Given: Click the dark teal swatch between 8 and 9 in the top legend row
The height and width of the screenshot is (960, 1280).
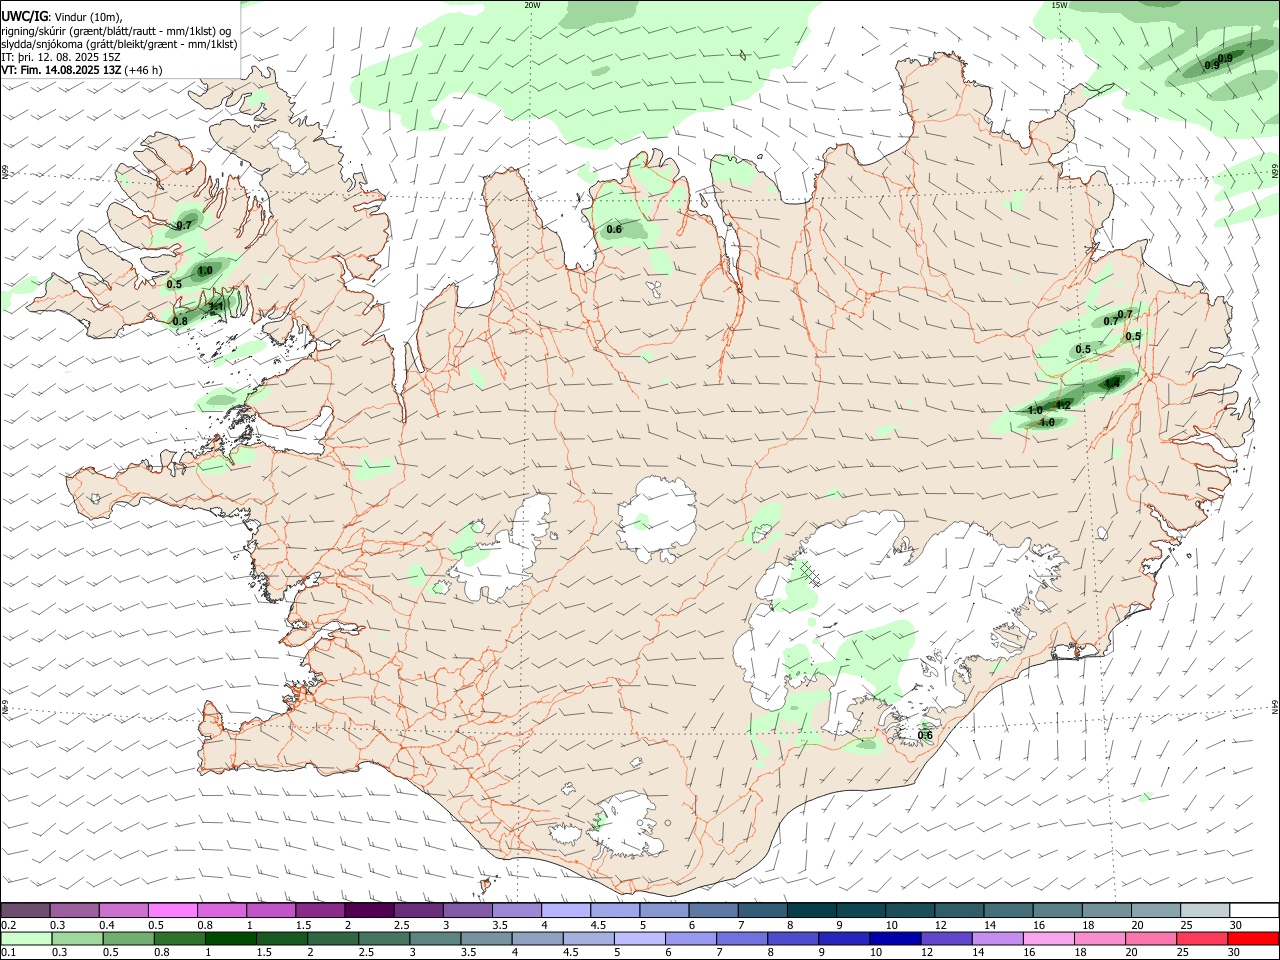Looking at the screenshot, I should point(811,910).
